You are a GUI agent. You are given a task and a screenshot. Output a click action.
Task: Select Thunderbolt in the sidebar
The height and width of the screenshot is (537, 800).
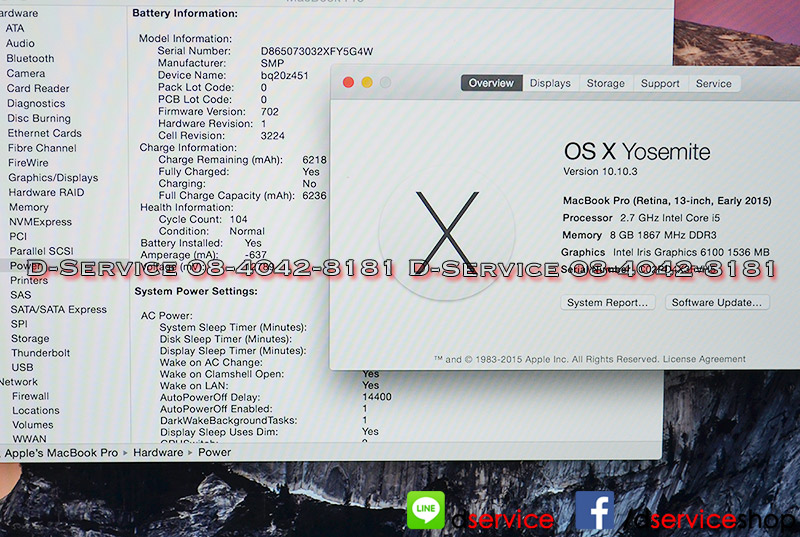[41, 353]
